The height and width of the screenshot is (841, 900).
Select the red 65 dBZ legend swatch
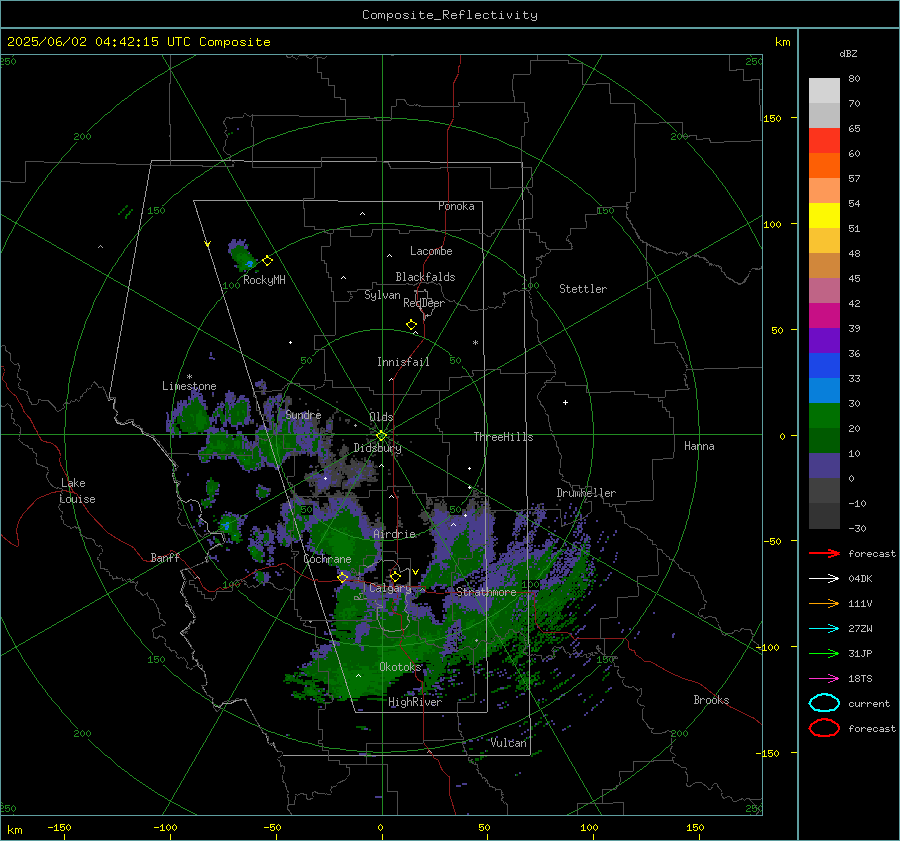[x=824, y=140]
